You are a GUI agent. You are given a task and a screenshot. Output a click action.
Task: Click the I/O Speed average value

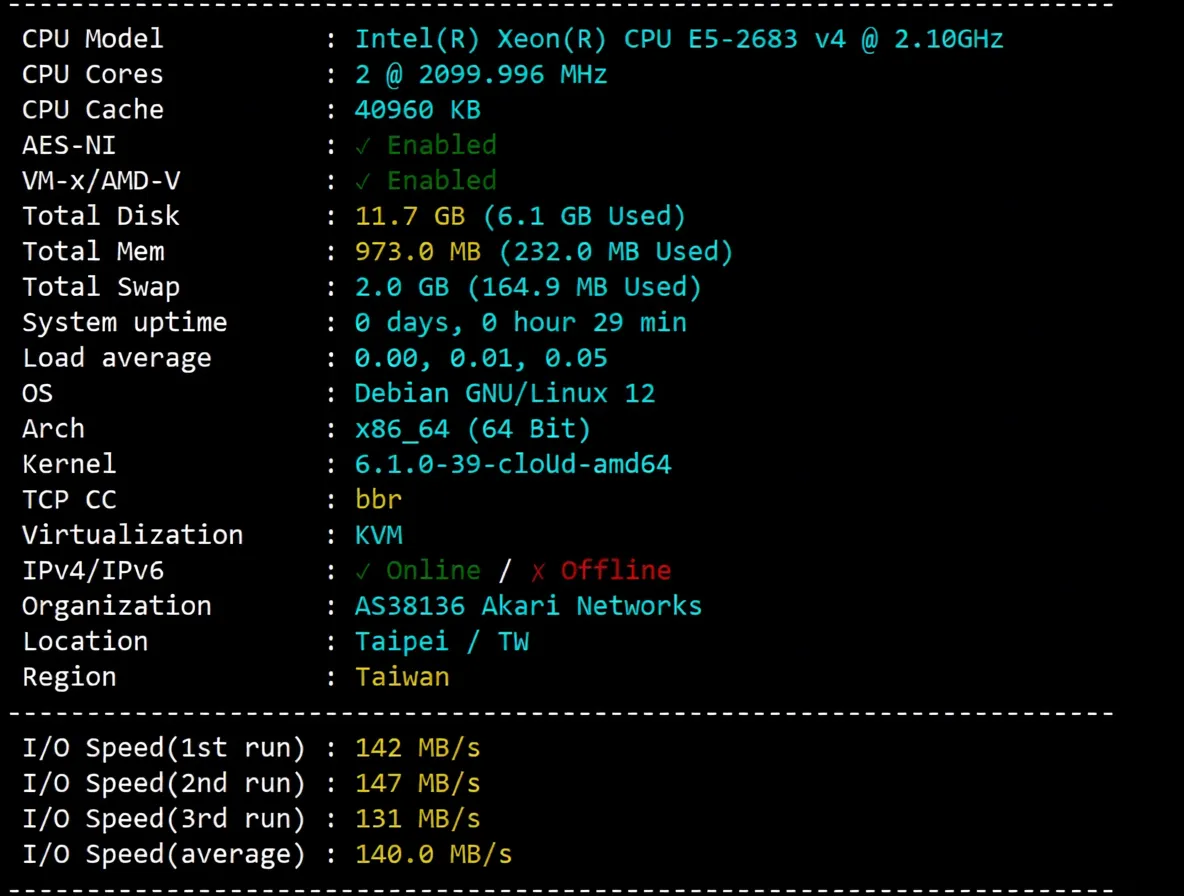coord(434,854)
